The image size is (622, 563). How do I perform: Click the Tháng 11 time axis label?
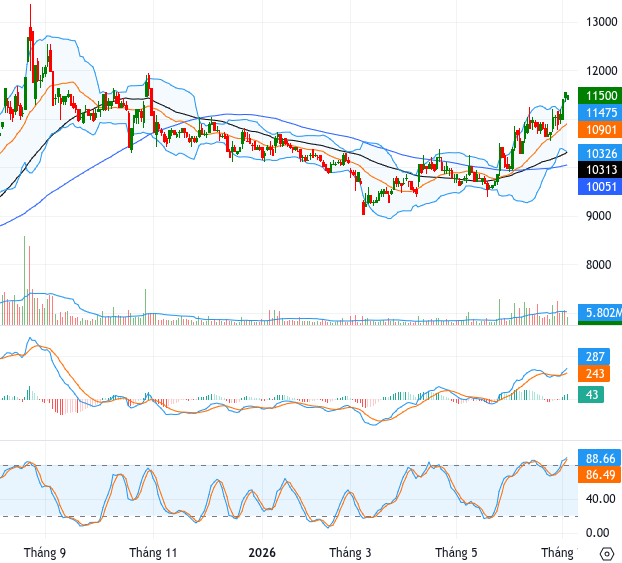coord(153,553)
